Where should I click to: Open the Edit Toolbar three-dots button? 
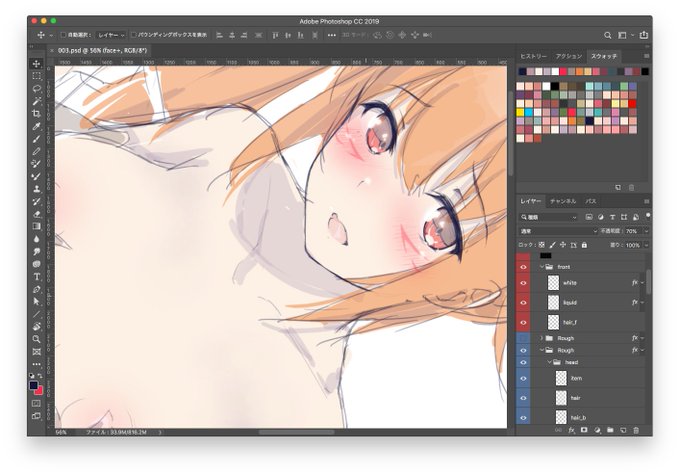[x=36, y=364]
